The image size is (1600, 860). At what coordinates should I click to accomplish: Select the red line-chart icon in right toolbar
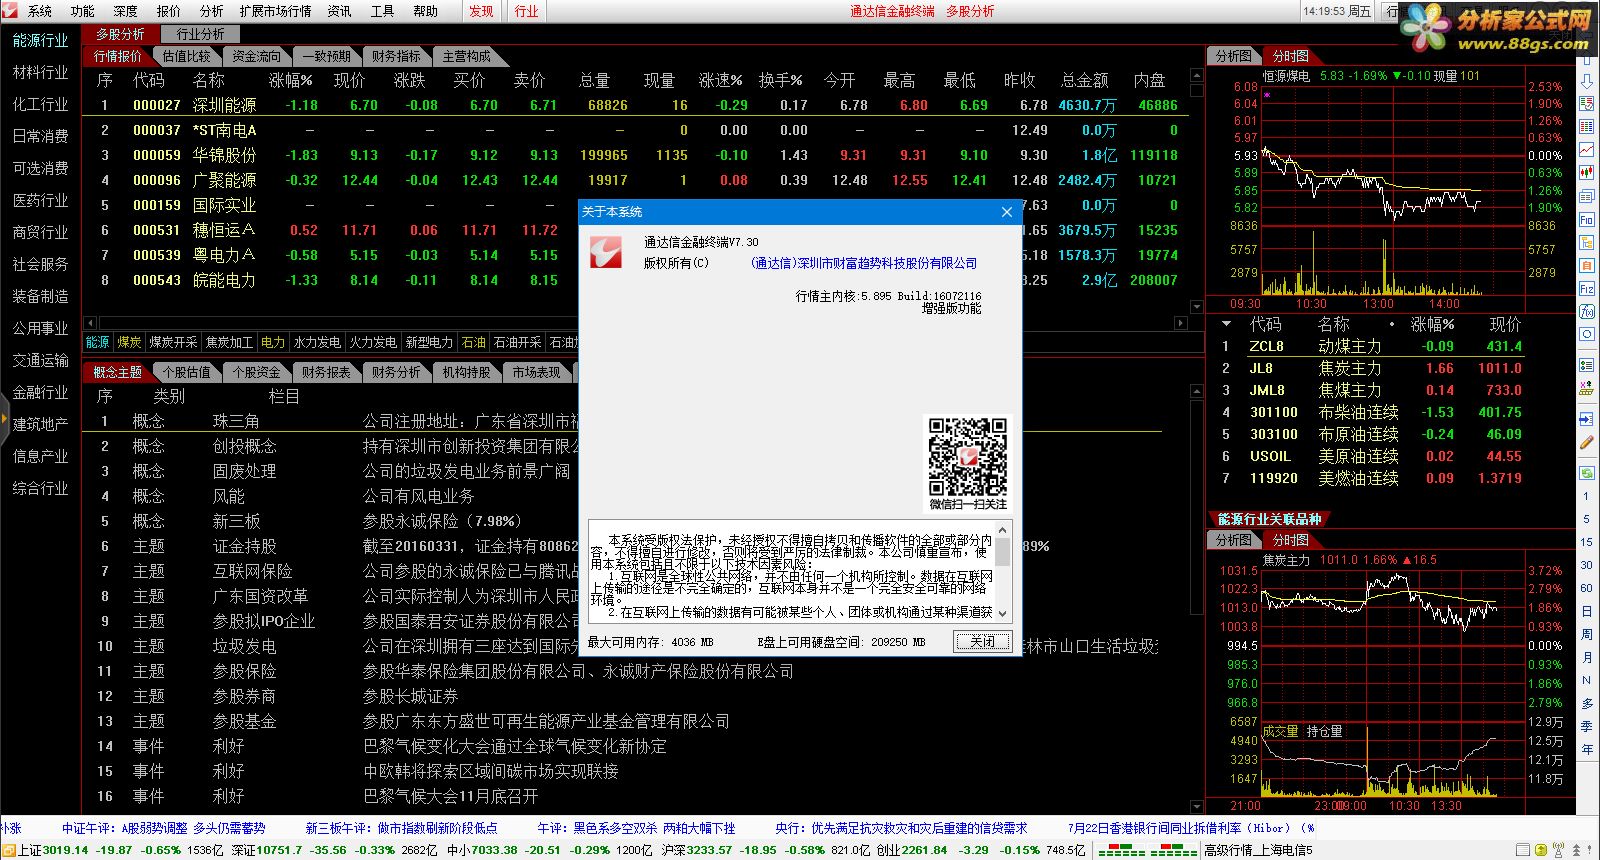pos(1587,150)
